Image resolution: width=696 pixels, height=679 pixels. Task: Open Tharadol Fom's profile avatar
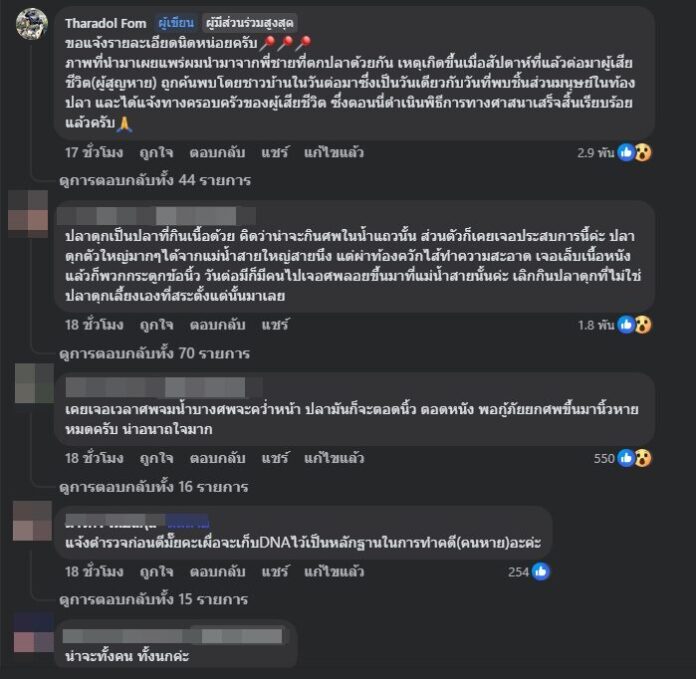click(x=32, y=24)
